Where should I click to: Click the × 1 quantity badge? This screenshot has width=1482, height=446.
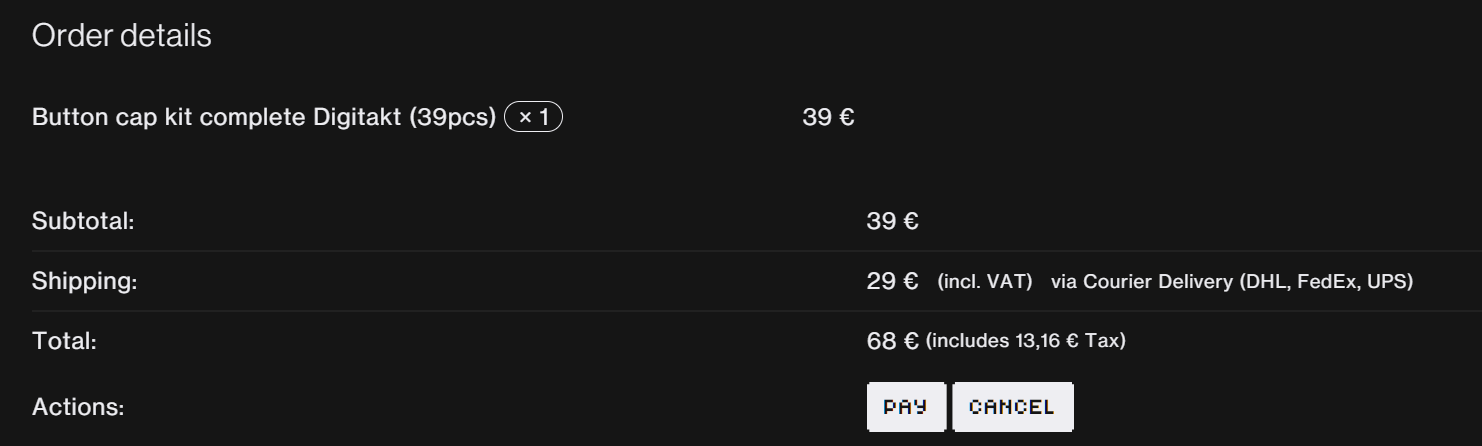tap(534, 117)
